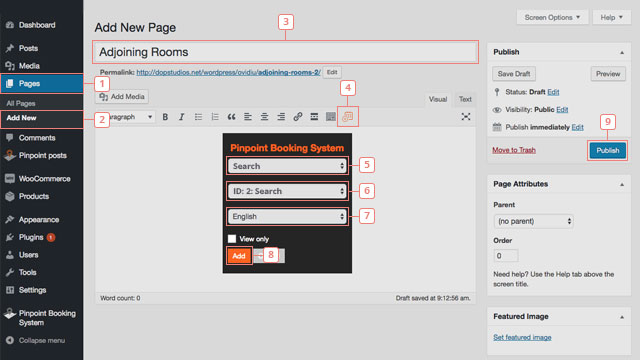Click the page title field
The height and width of the screenshot is (360, 640).
[285, 52]
